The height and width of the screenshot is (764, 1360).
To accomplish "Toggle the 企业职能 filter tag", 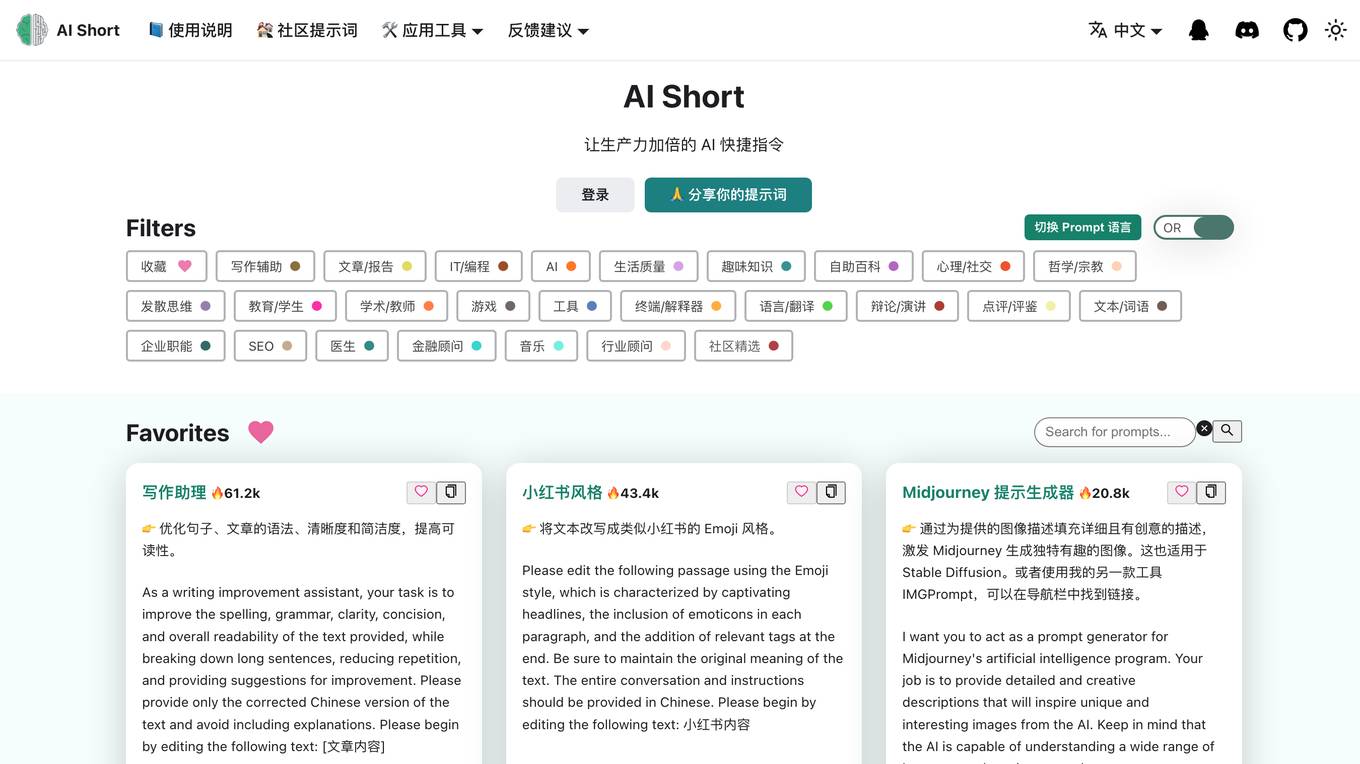I will 175,346.
